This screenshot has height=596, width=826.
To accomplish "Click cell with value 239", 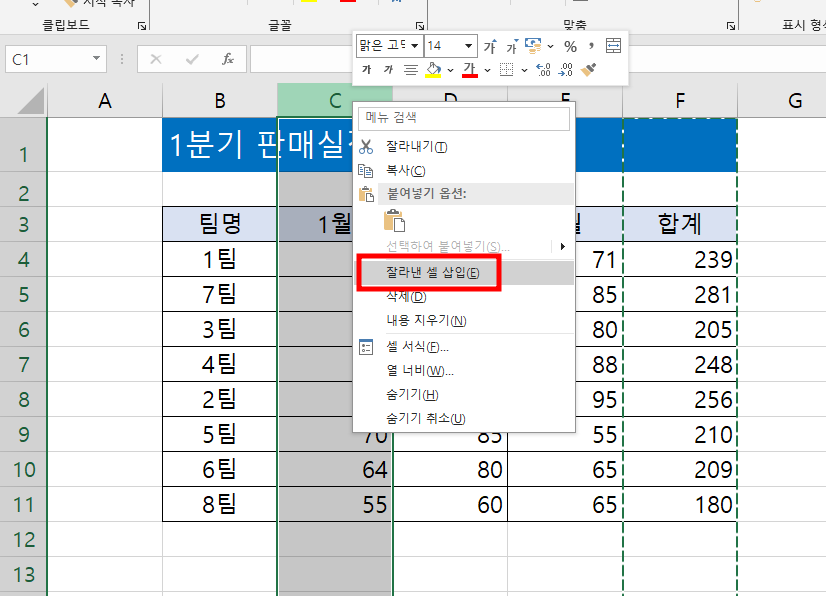I will 680,259.
